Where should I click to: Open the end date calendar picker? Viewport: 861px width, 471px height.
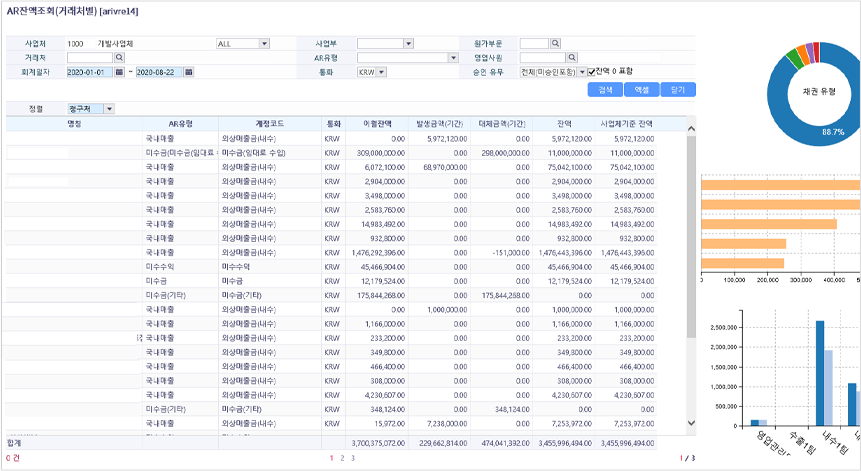[187, 73]
